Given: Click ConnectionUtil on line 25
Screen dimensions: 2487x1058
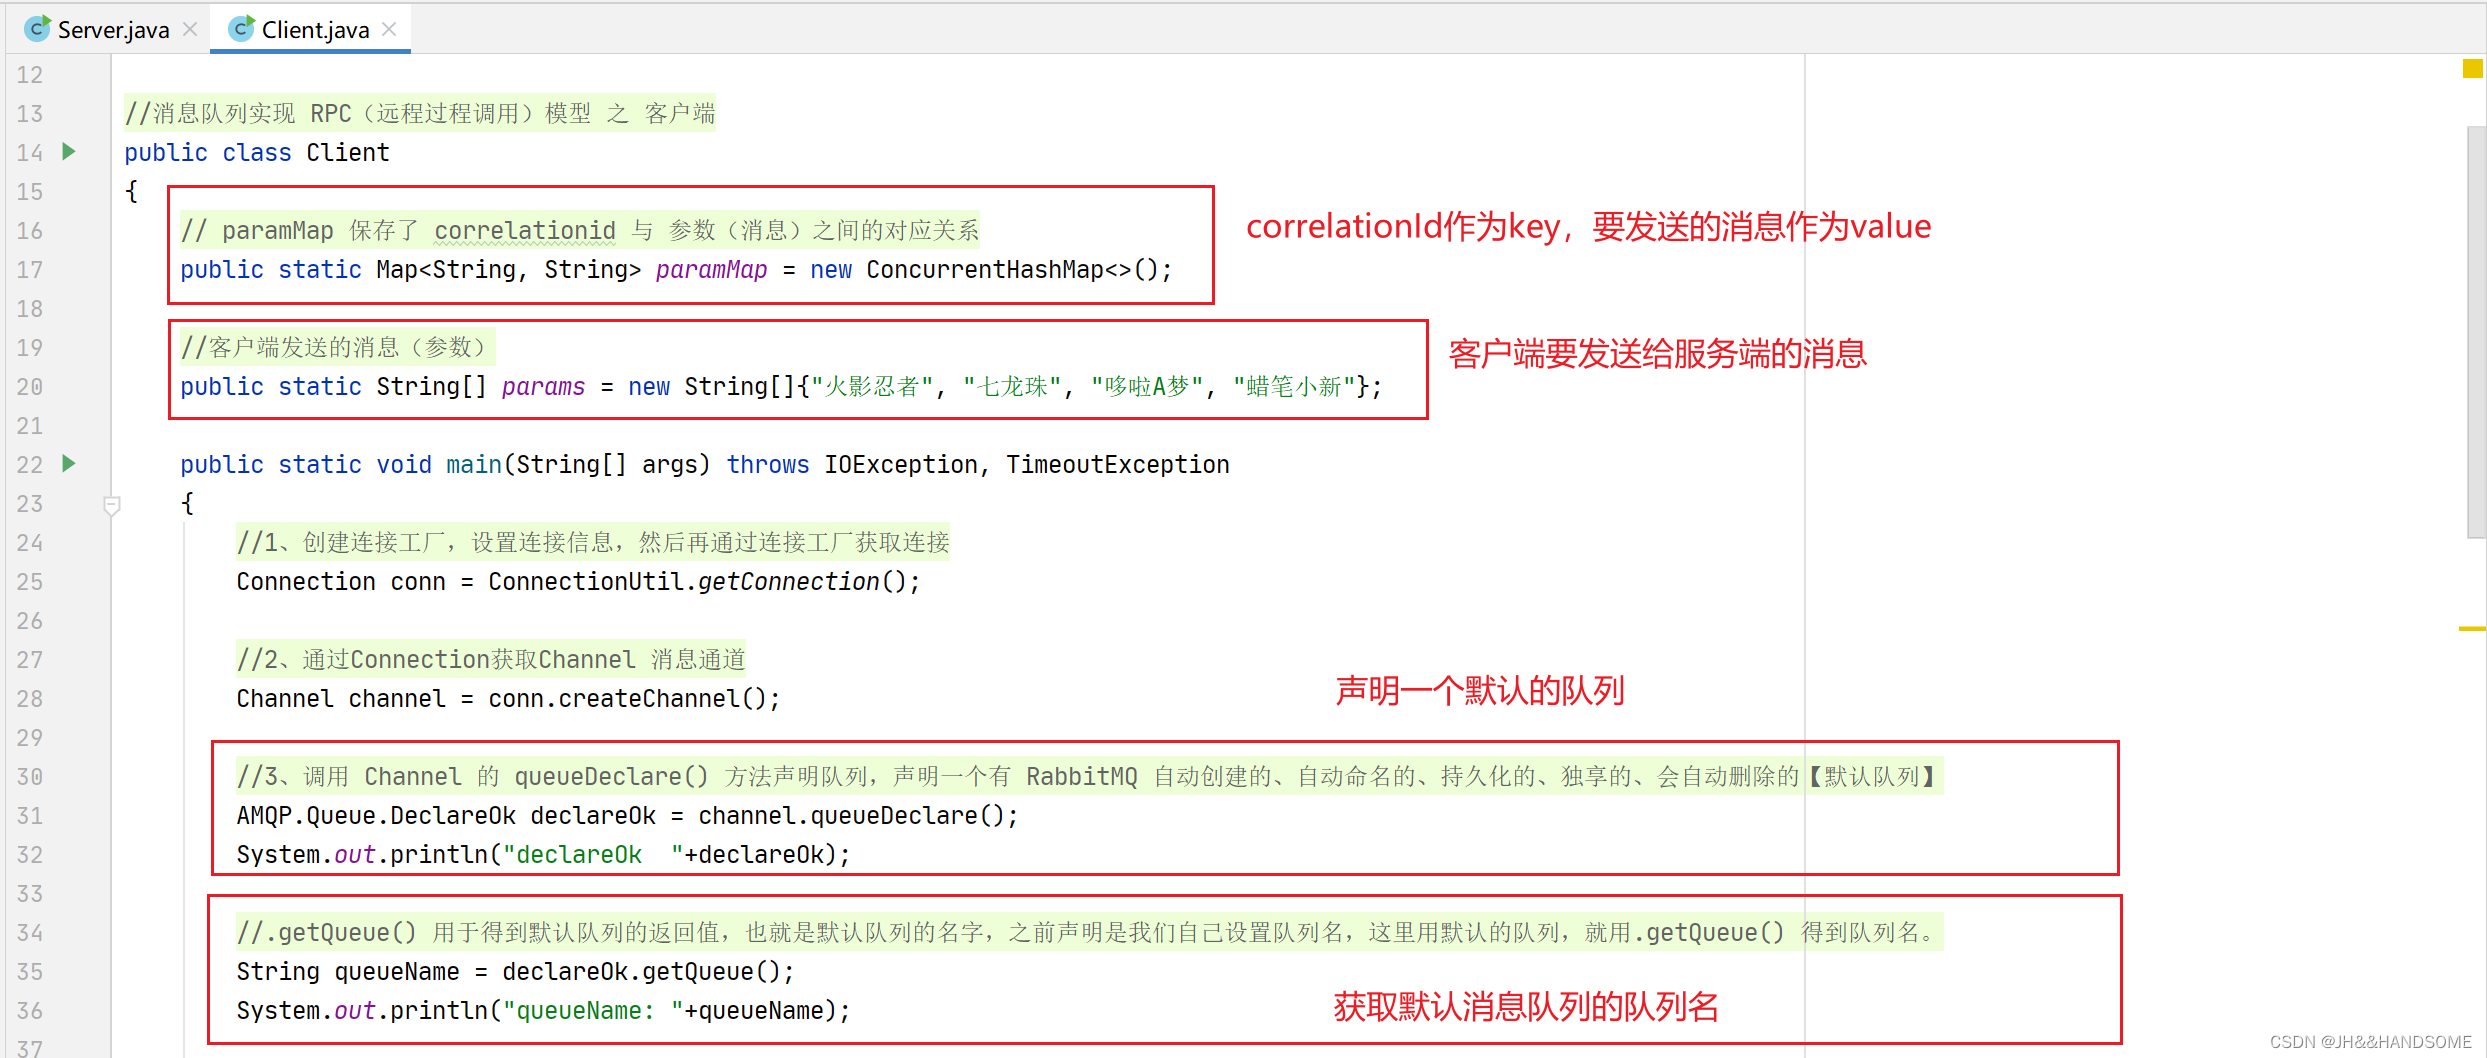Looking at the screenshot, I should pyautogui.click(x=586, y=582).
